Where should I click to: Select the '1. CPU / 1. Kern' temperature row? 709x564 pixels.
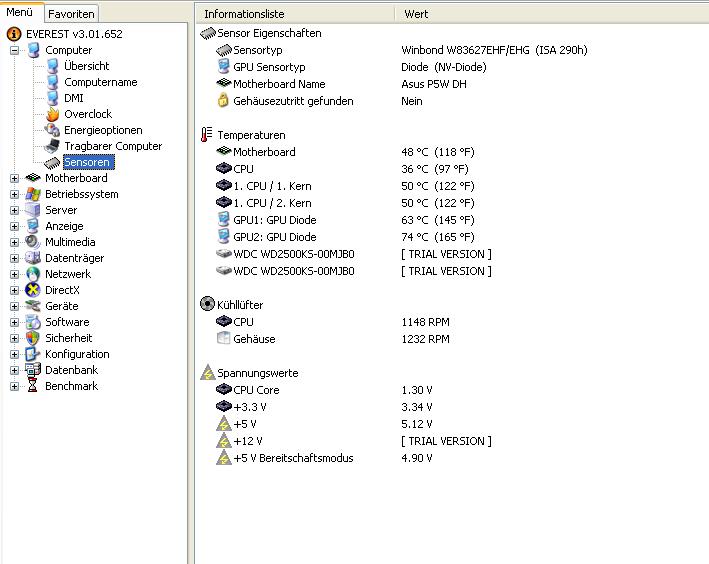click(345, 186)
